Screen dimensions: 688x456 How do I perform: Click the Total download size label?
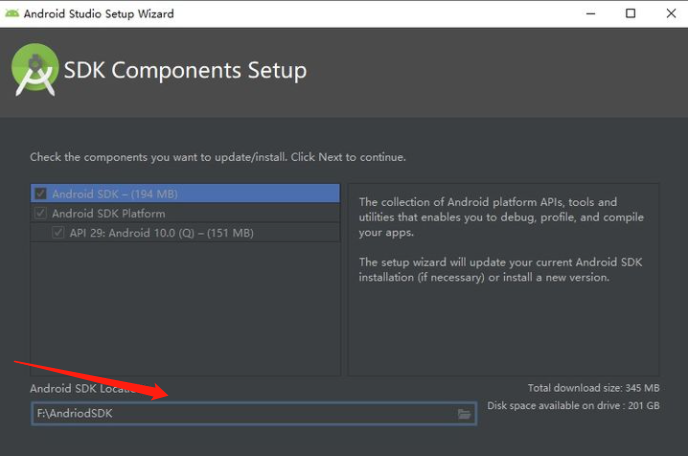coord(593,388)
